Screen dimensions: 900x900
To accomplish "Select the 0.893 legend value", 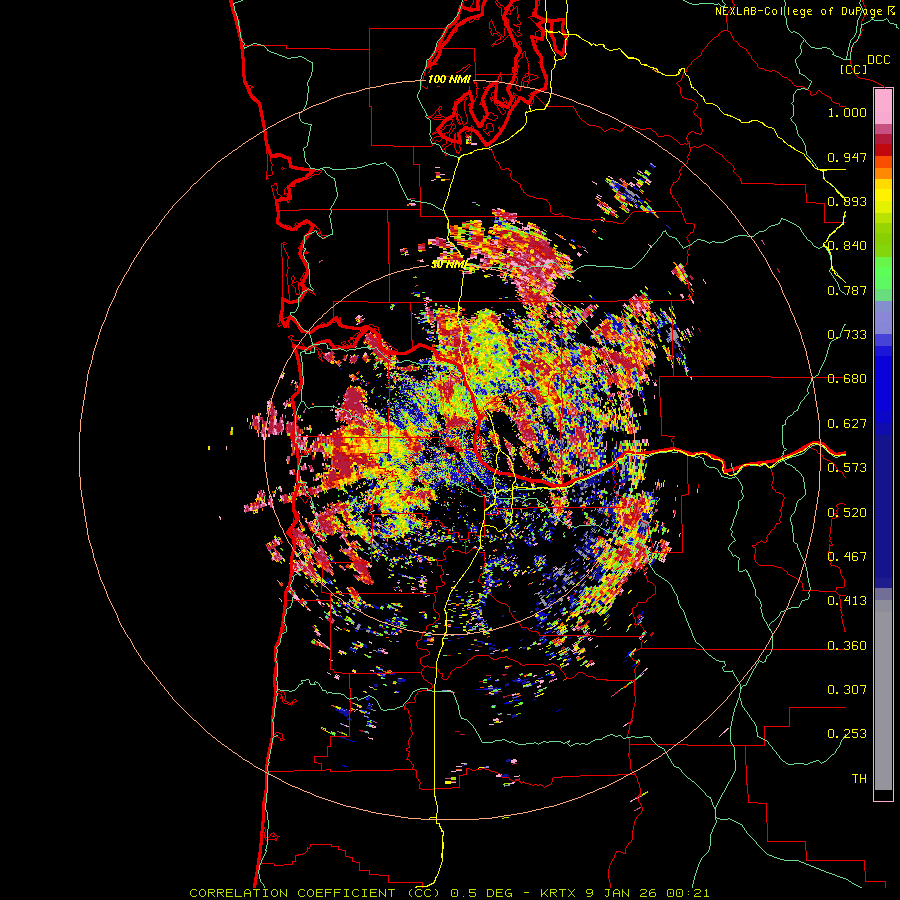I will [847, 201].
